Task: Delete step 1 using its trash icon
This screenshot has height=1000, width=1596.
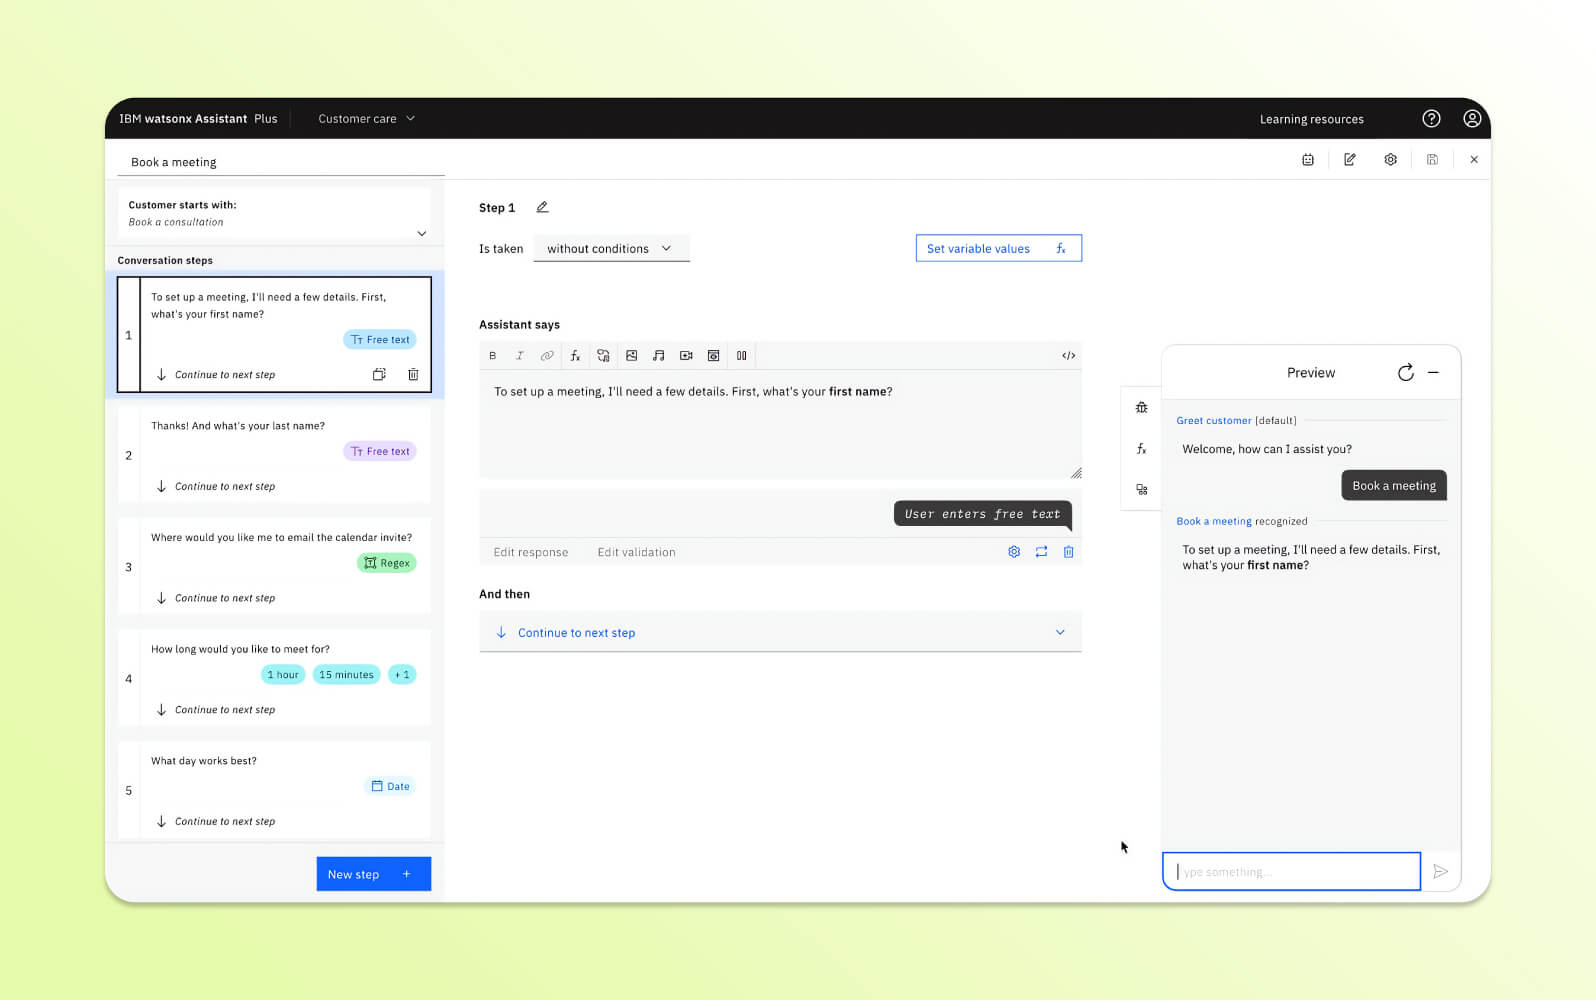Action: pos(413,374)
